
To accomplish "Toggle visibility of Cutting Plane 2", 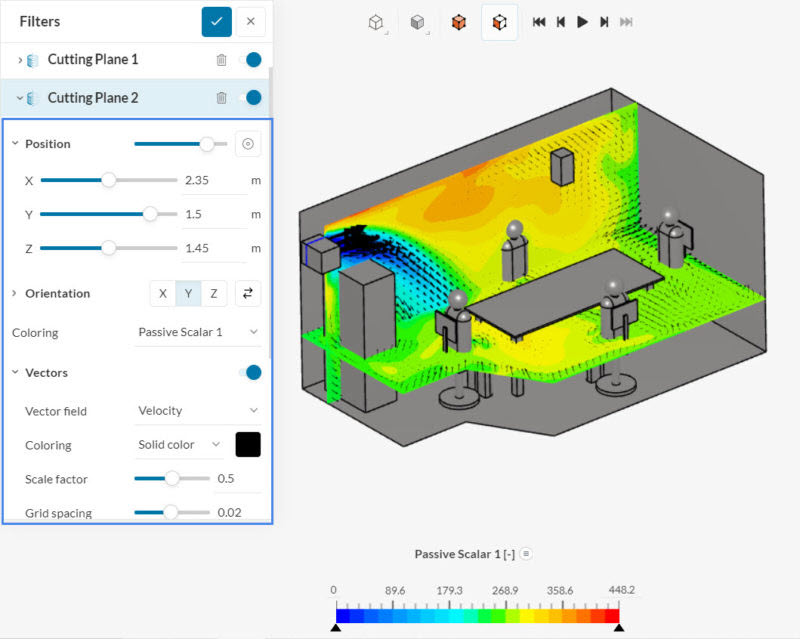I will coord(253,96).
